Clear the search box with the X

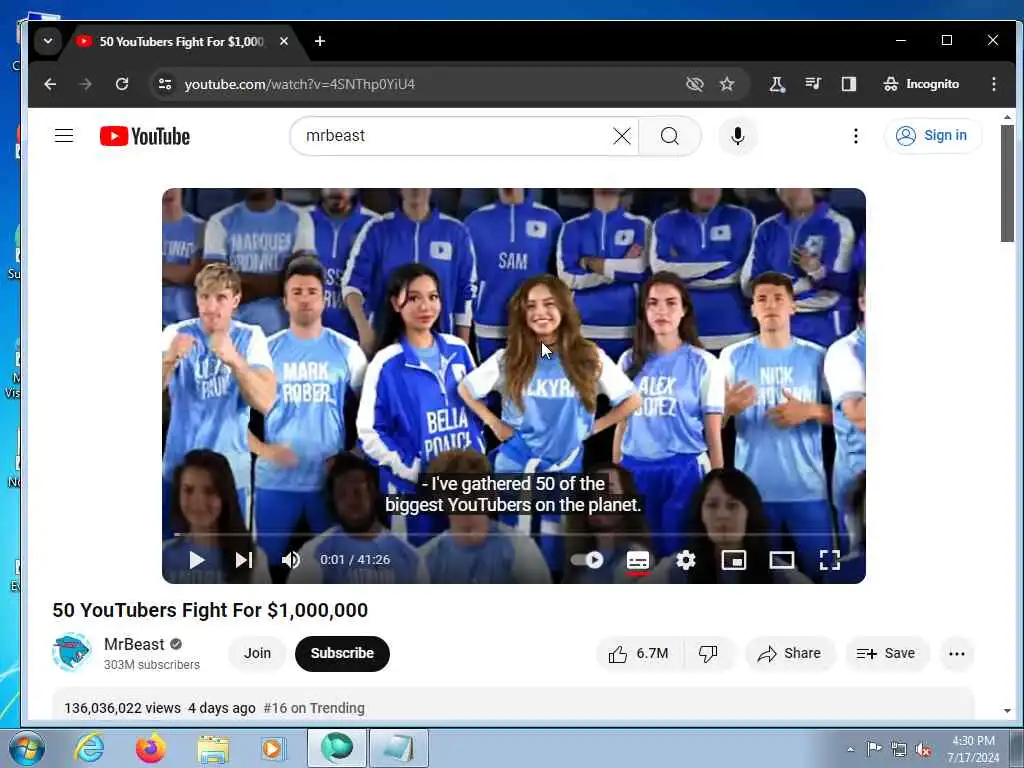click(622, 136)
